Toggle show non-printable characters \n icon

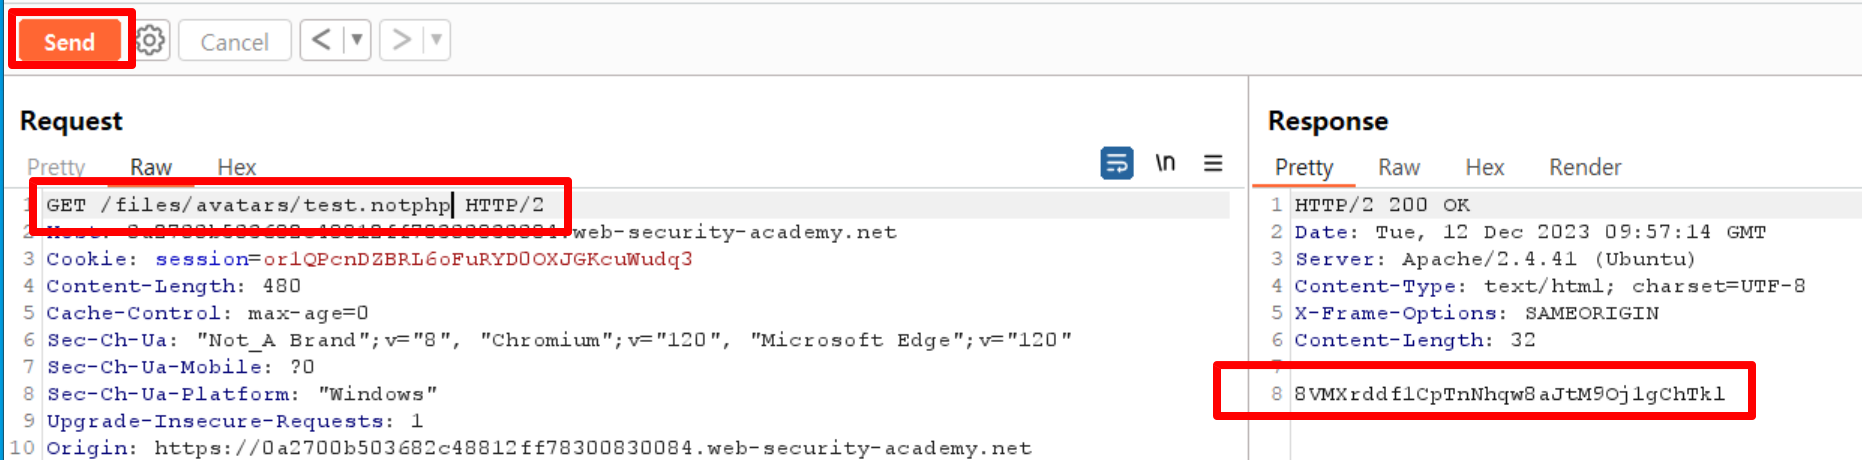(1165, 163)
